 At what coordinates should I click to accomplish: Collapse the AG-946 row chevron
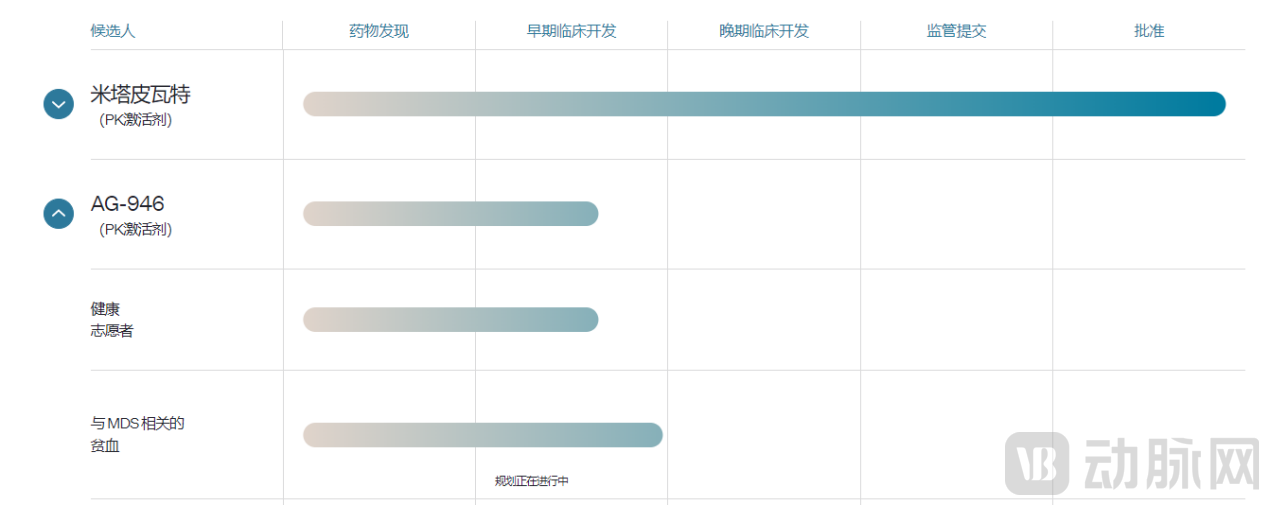(x=59, y=213)
